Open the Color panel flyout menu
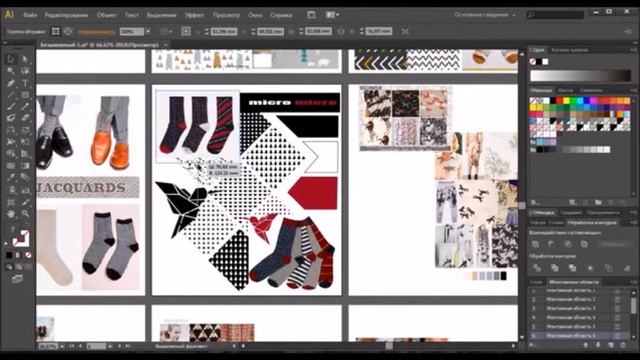The height and width of the screenshot is (360, 640). (x=633, y=50)
